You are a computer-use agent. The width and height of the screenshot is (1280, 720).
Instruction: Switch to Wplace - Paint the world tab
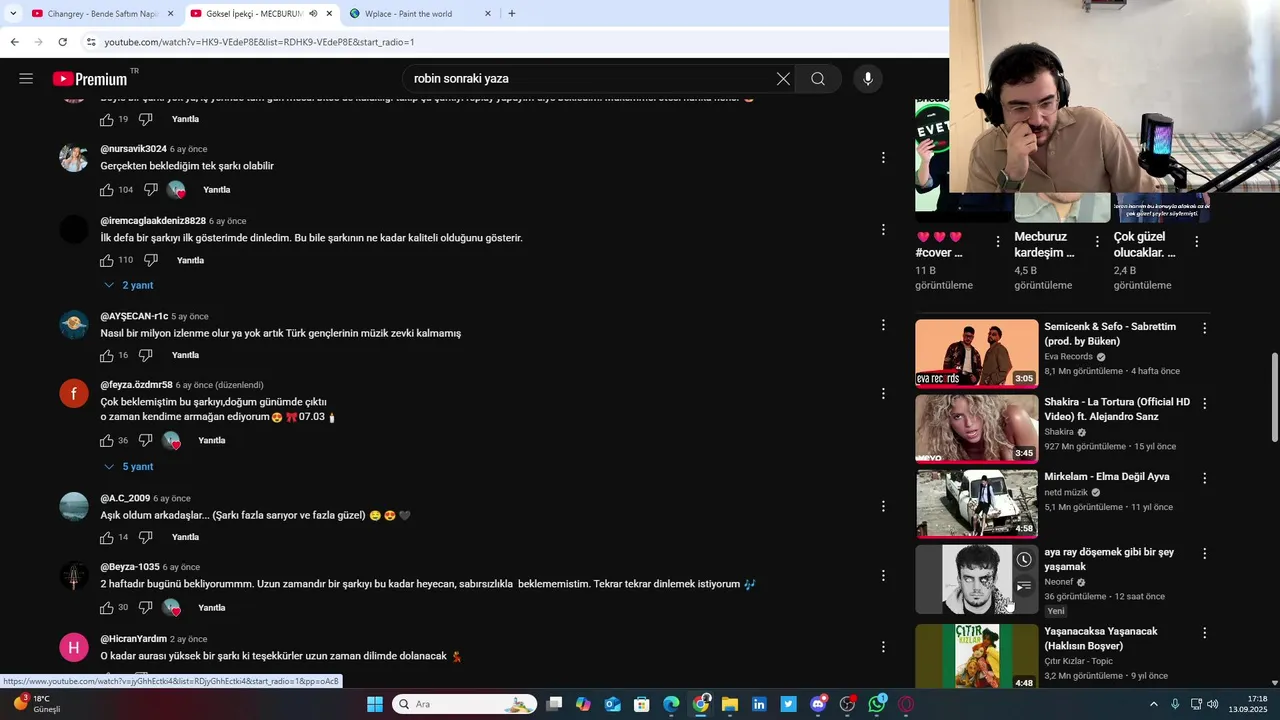click(420, 14)
